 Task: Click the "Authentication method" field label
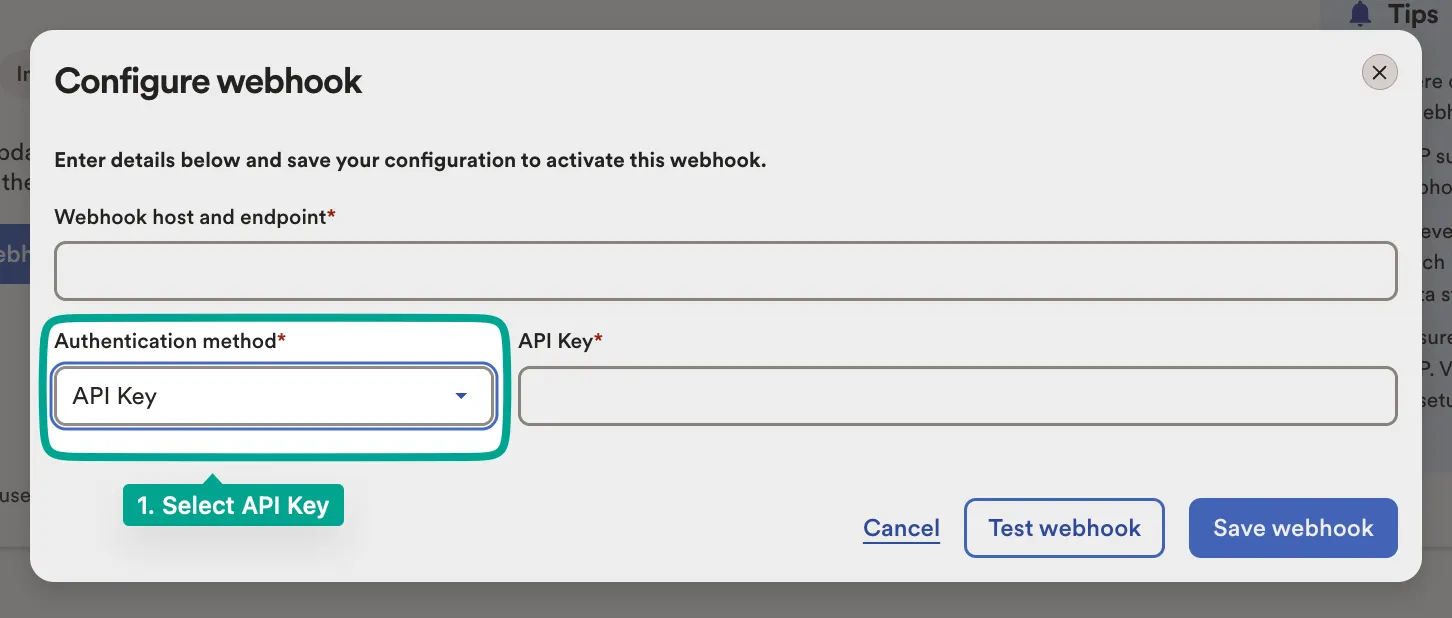(x=165, y=341)
